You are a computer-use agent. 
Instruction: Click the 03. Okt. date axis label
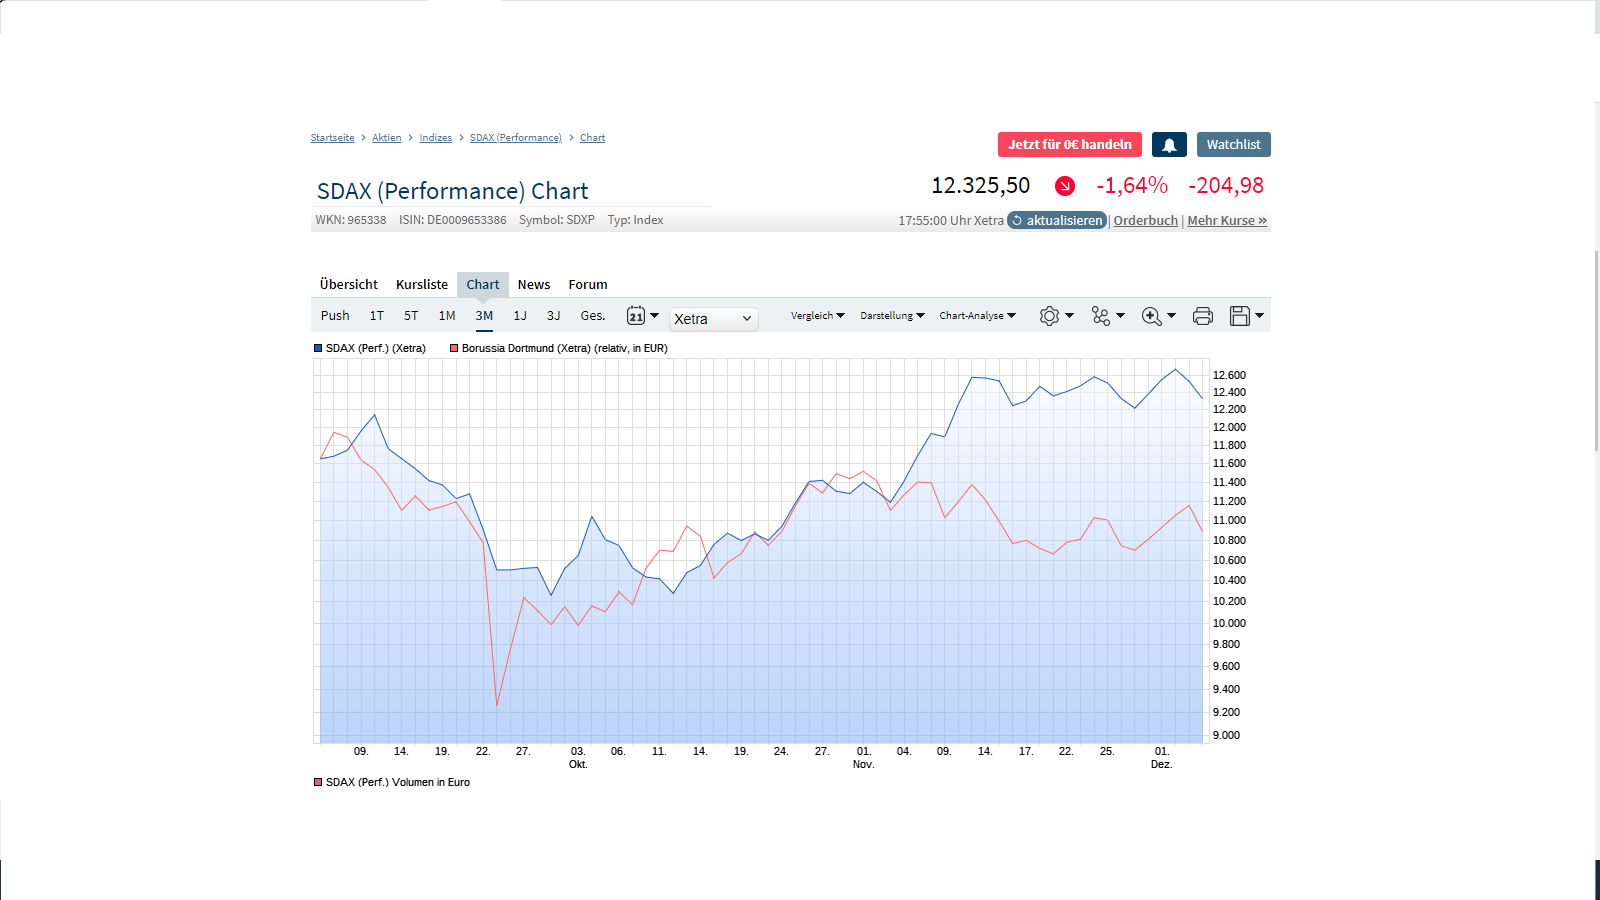578,757
